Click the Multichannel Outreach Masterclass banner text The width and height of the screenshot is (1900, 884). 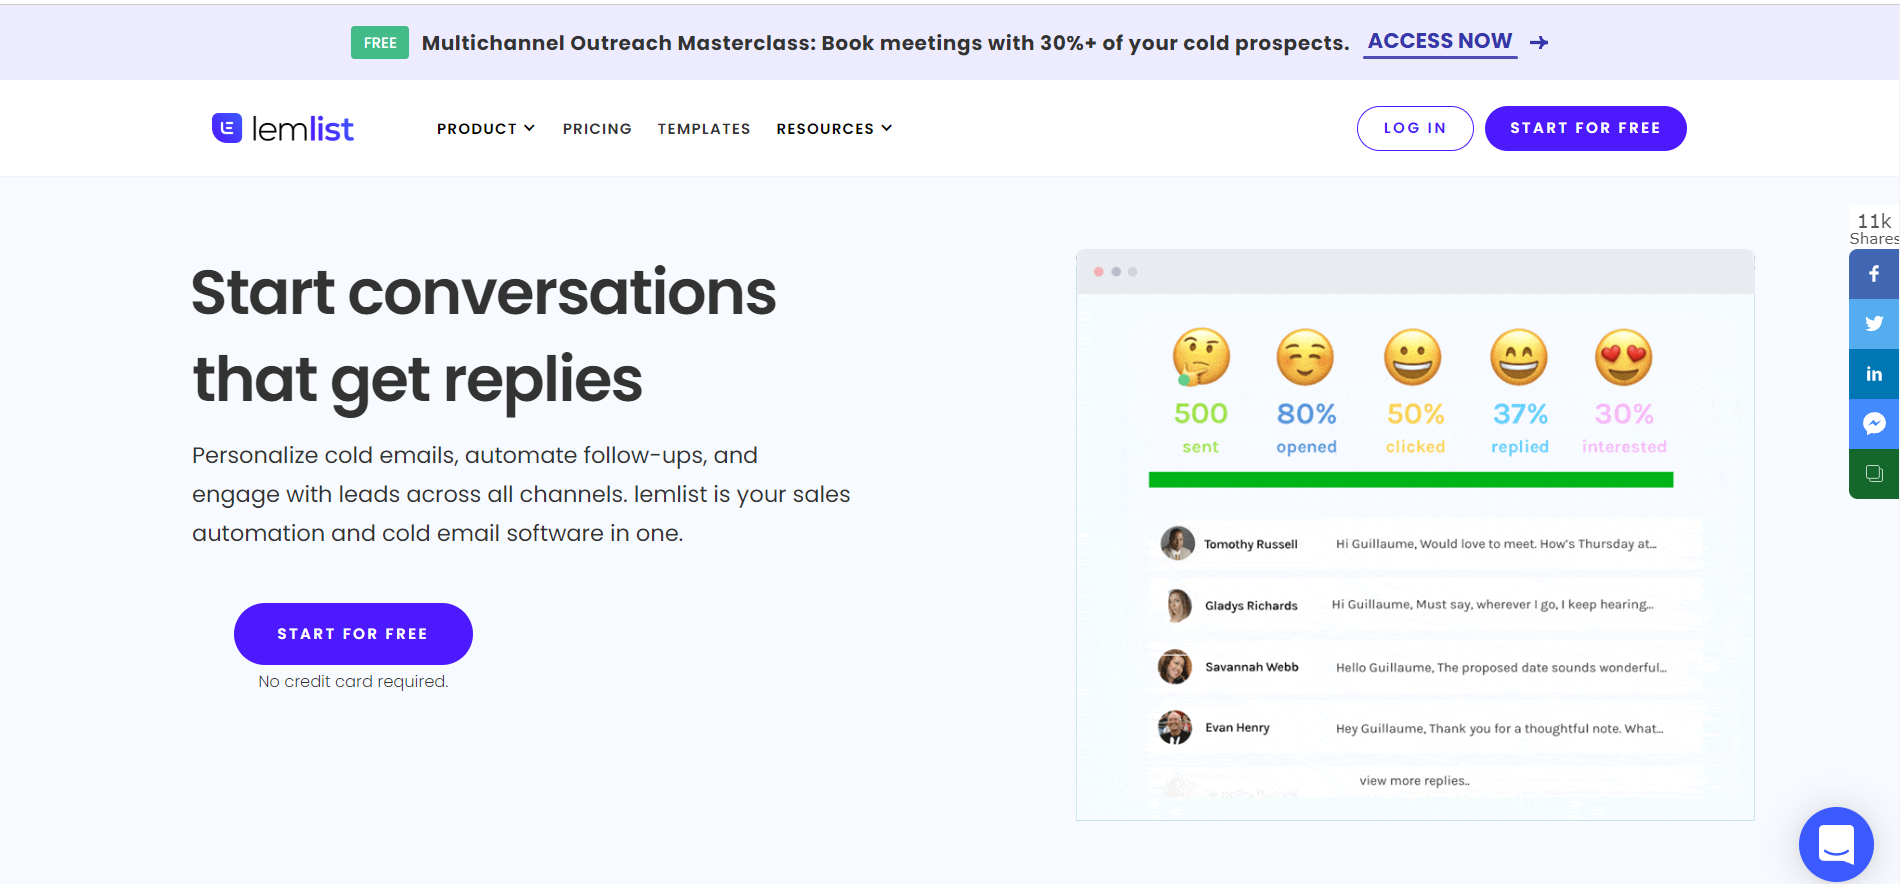coord(885,43)
